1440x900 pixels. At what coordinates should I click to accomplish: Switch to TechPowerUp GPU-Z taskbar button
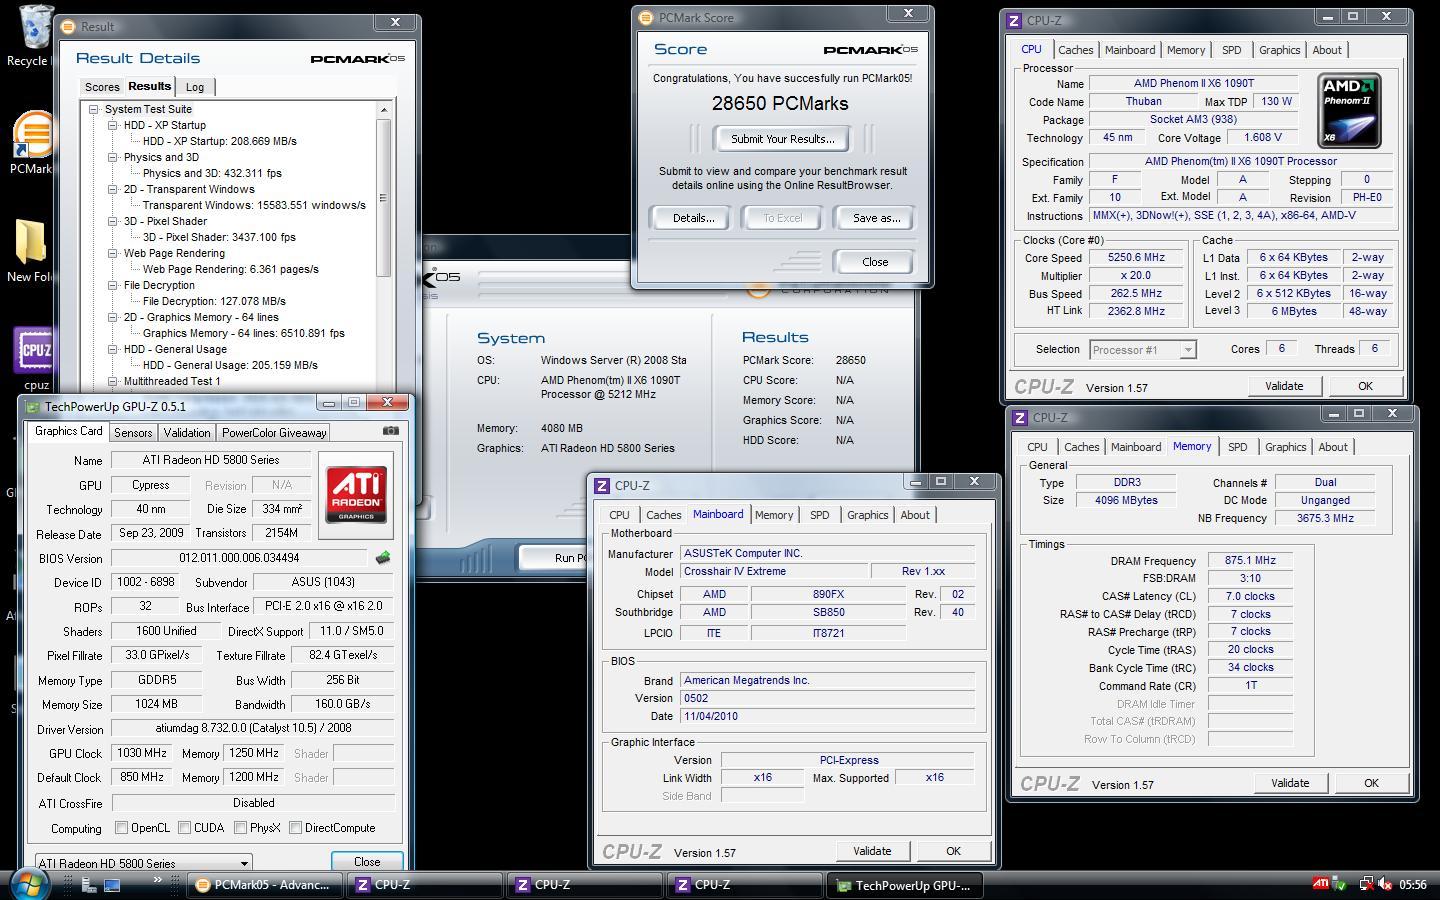tap(904, 885)
